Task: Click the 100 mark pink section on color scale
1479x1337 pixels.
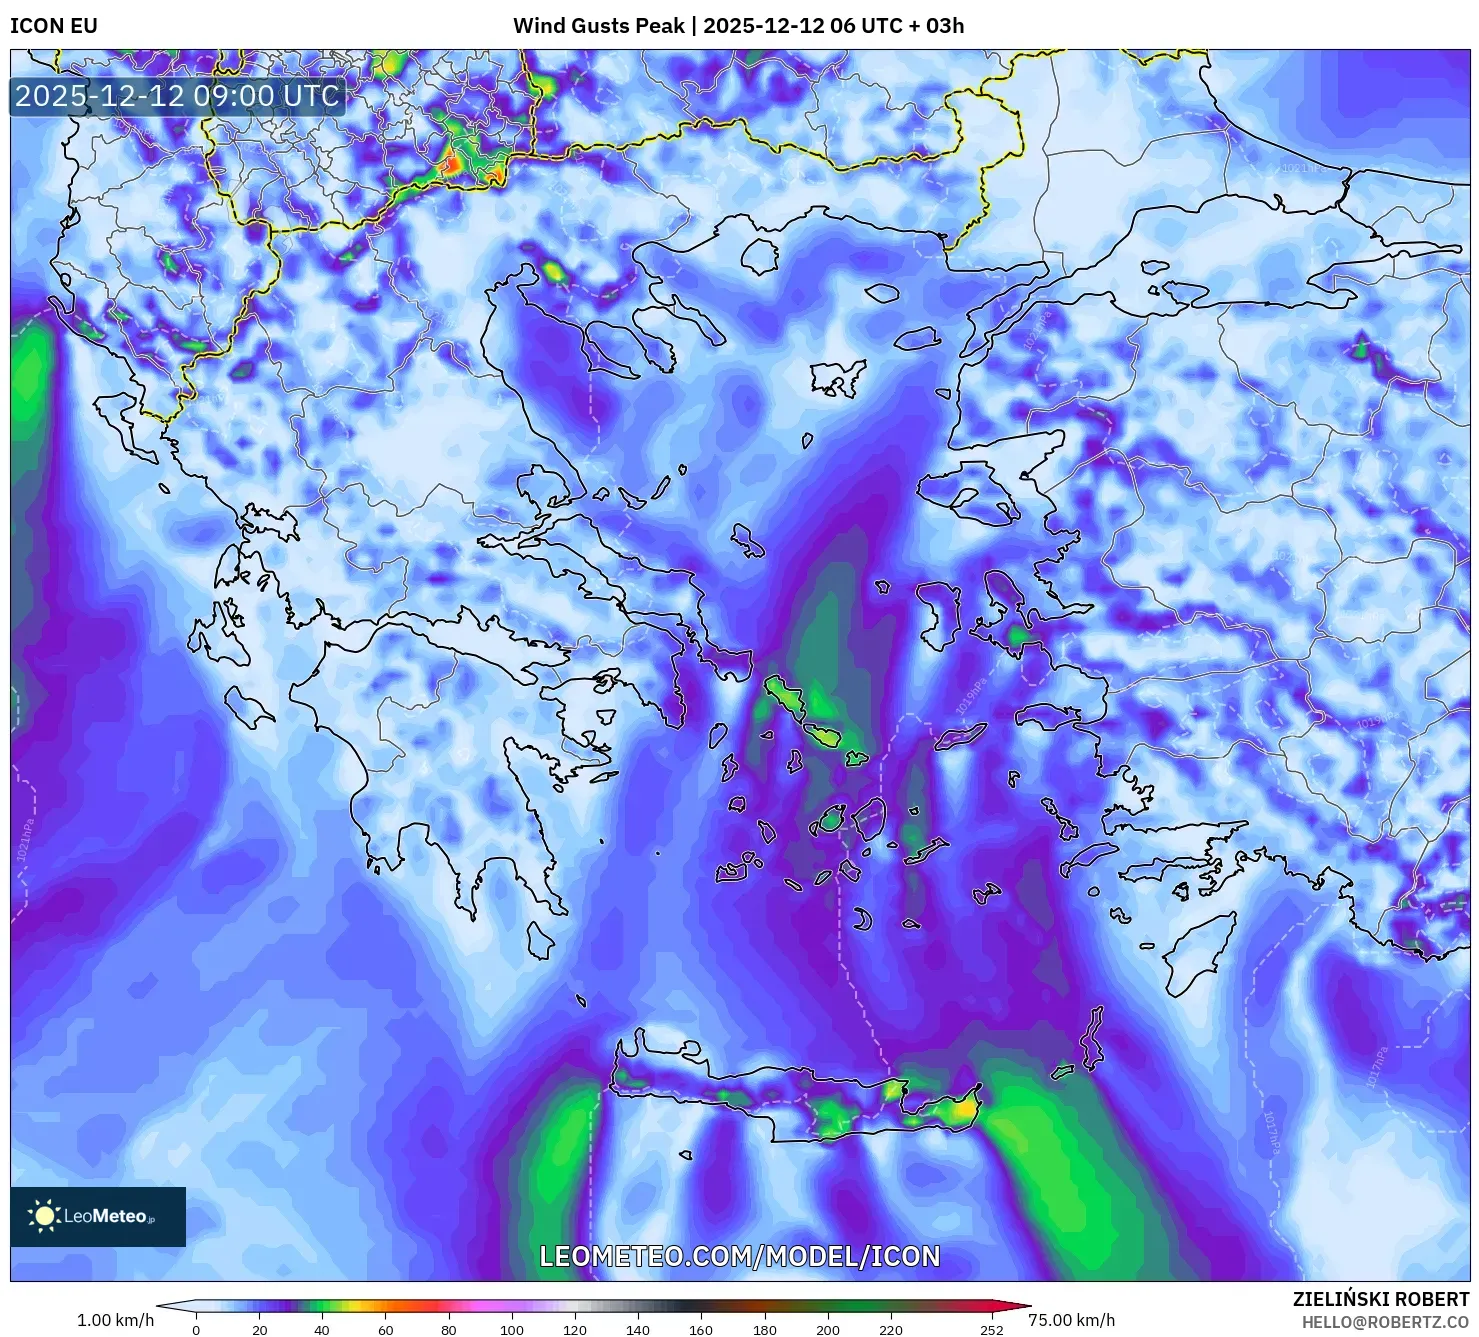Action: click(x=511, y=1306)
